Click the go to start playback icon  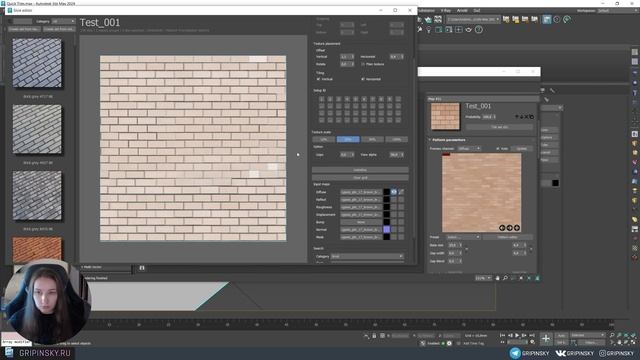[x=502, y=335]
